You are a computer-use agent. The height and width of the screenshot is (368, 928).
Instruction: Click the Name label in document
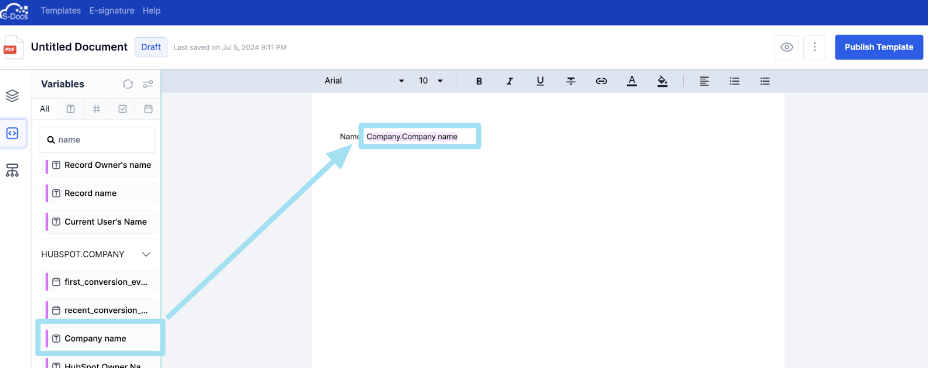[x=349, y=137]
